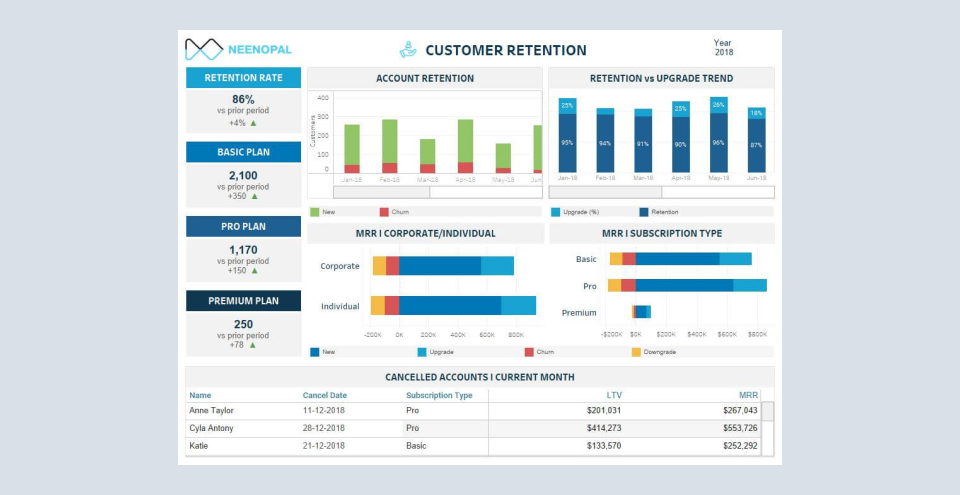
Task: Click cancel date 11-12-2018
Action: (x=323, y=410)
